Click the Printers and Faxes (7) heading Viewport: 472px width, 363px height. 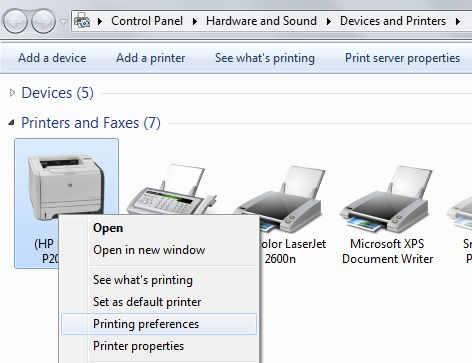point(91,123)
